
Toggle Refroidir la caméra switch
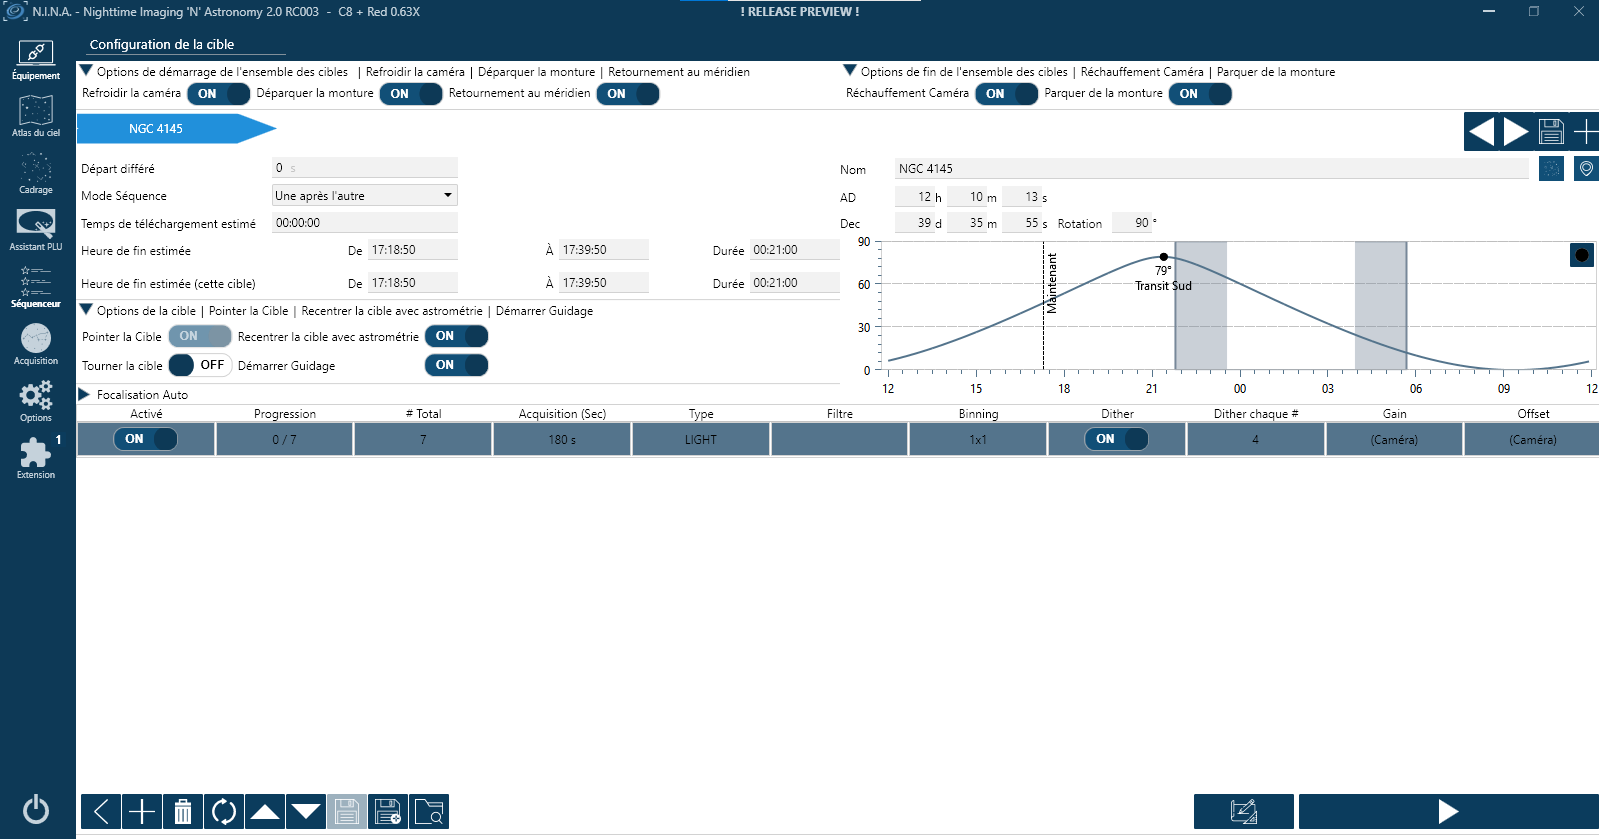click(219, 94)
